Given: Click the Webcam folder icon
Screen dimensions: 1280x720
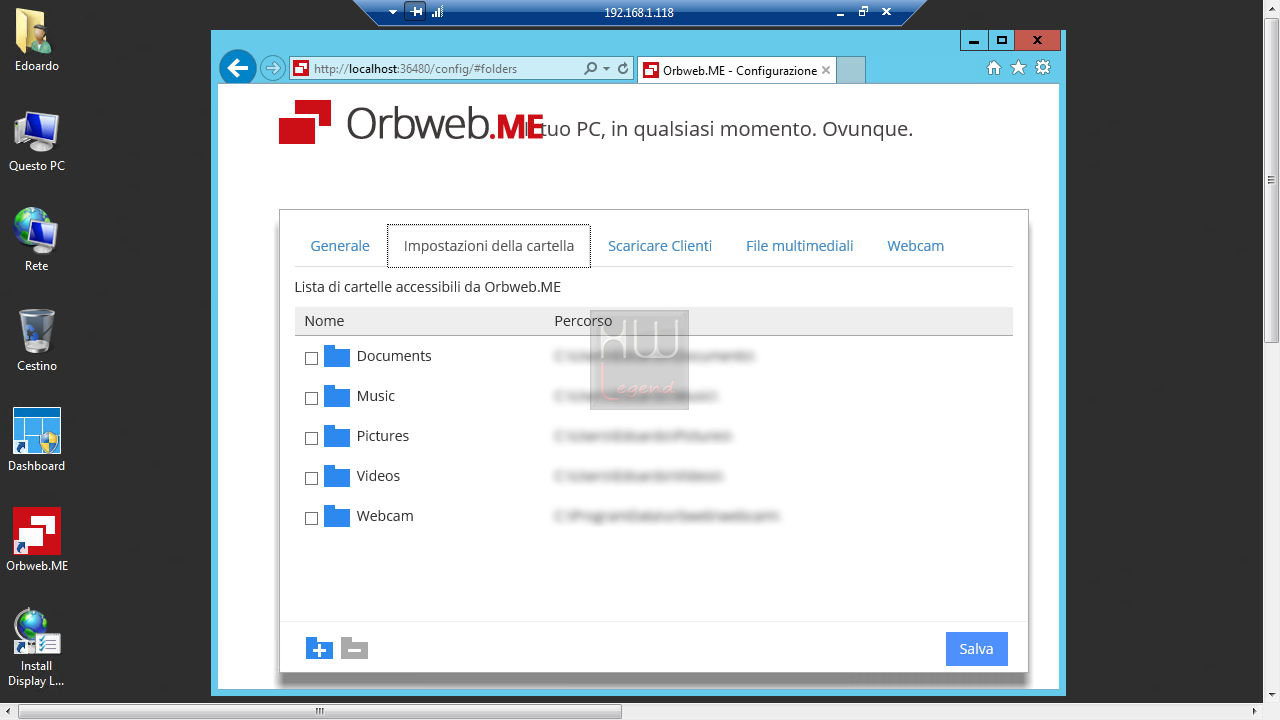Looking at the screenshot, I should coord(337,517).
